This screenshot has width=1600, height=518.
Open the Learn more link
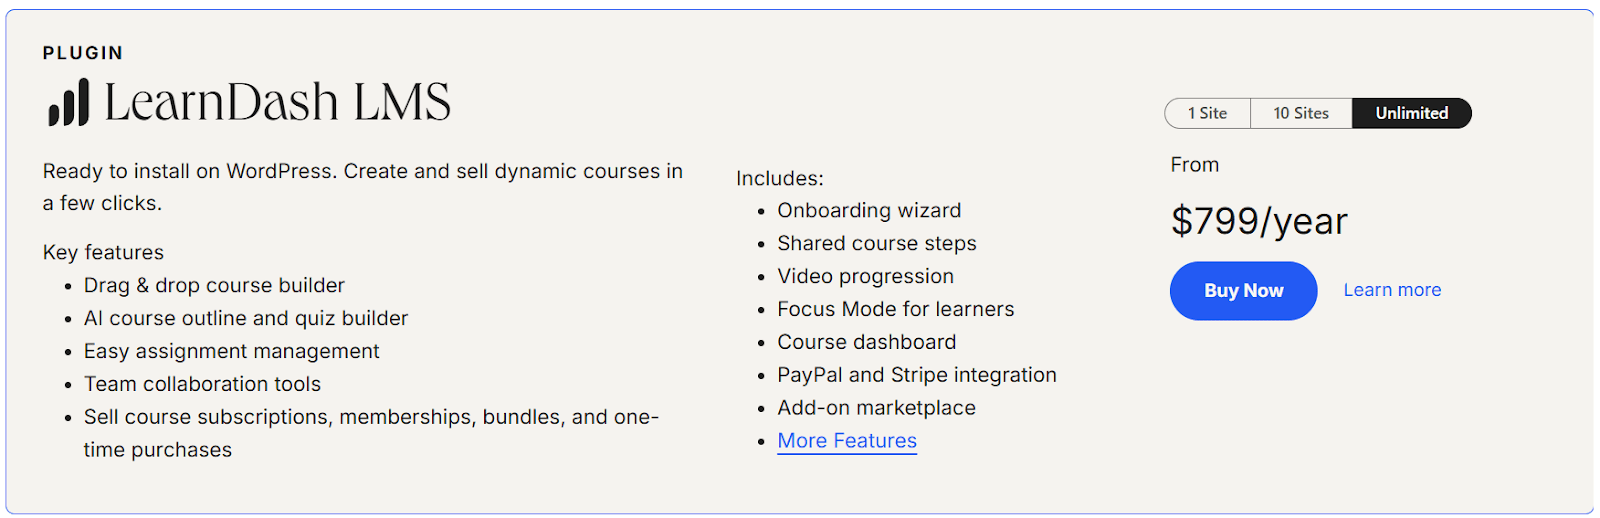point(1392,290)
